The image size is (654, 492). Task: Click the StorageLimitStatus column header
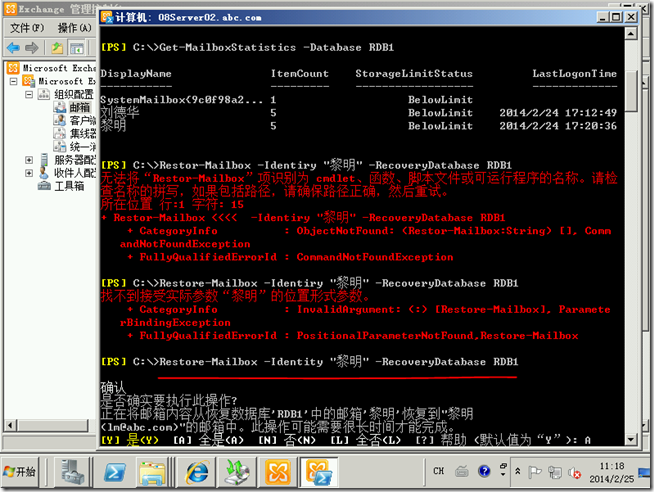pos(414,73)
